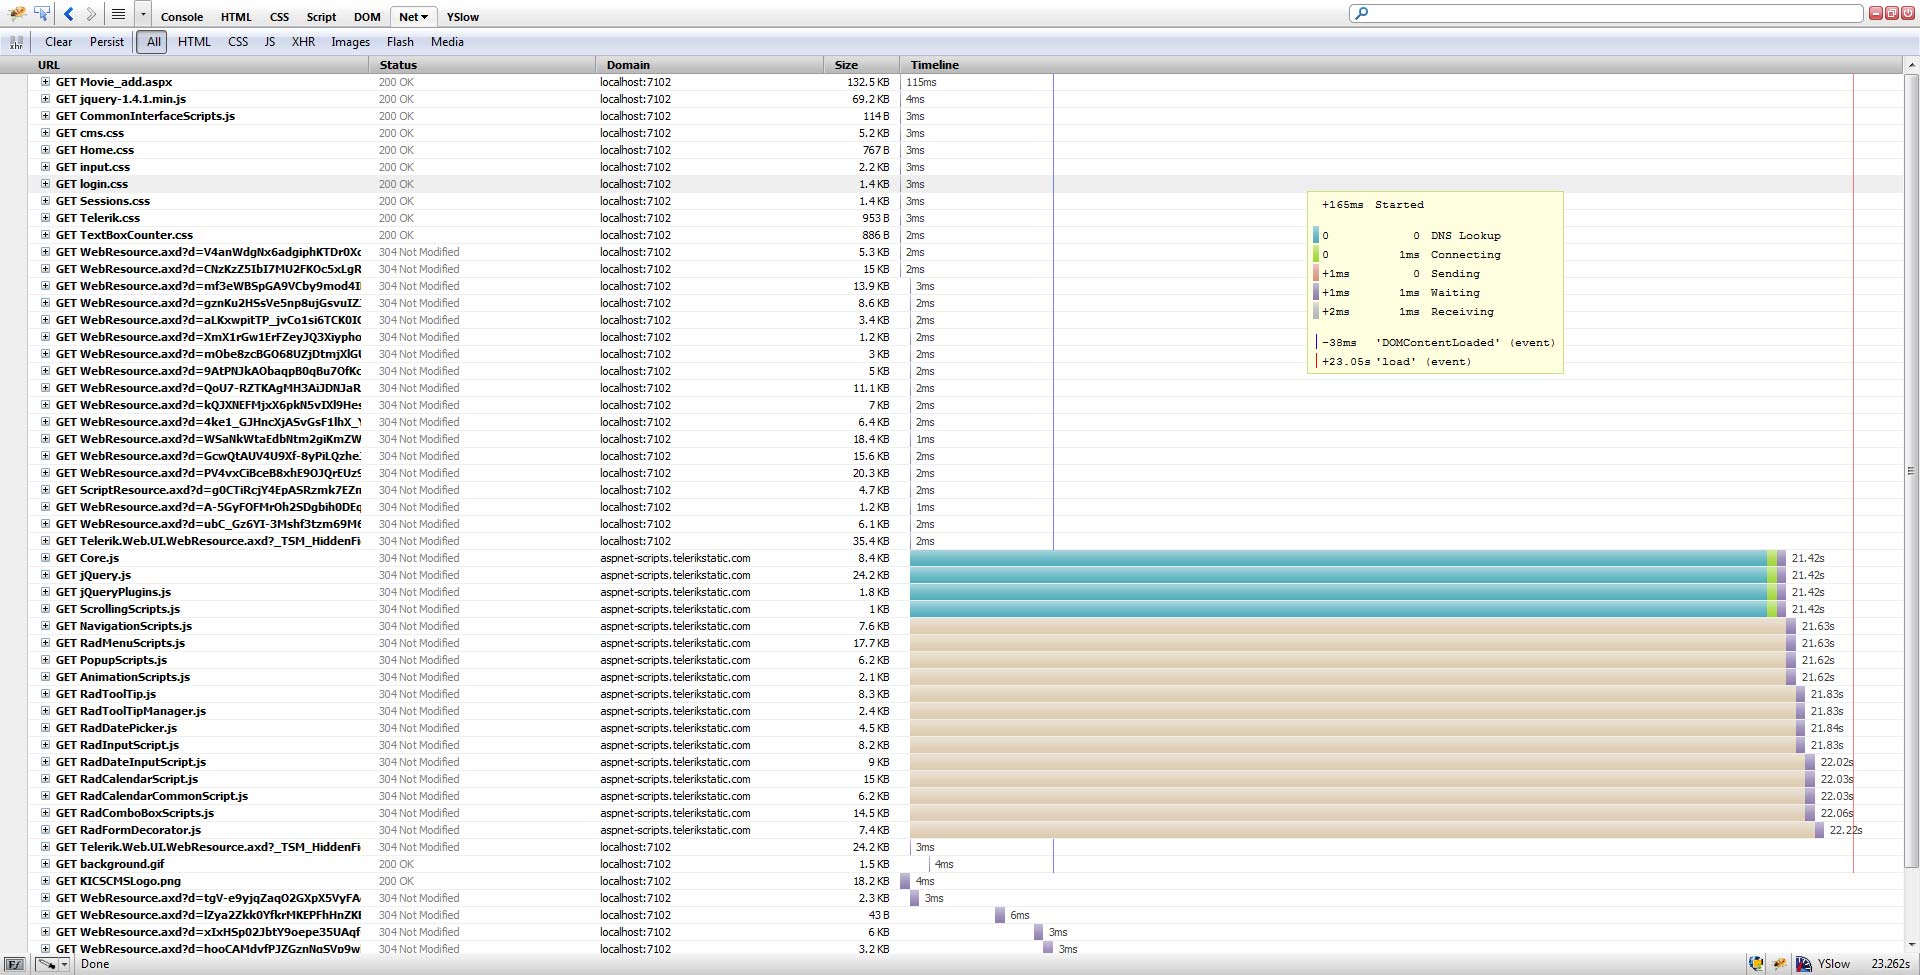This screenshot has height=975, width=1920.
Task: Click the 23.262s load time in status bar
Action: click(1890, 964)
